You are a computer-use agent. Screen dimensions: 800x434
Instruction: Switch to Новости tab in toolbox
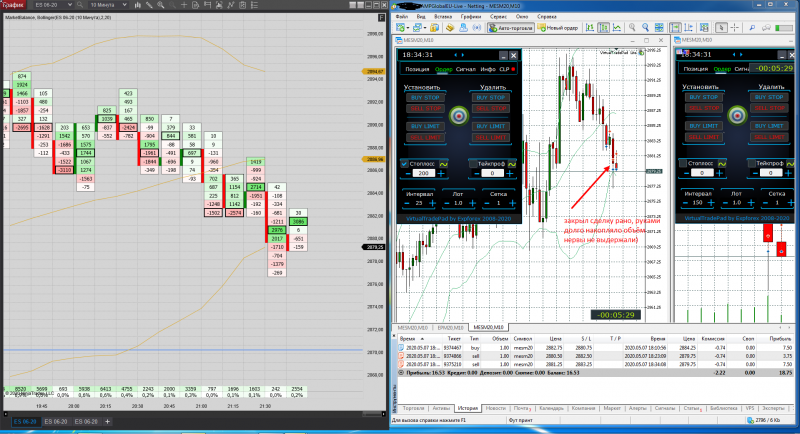click(x=495, y=409)
